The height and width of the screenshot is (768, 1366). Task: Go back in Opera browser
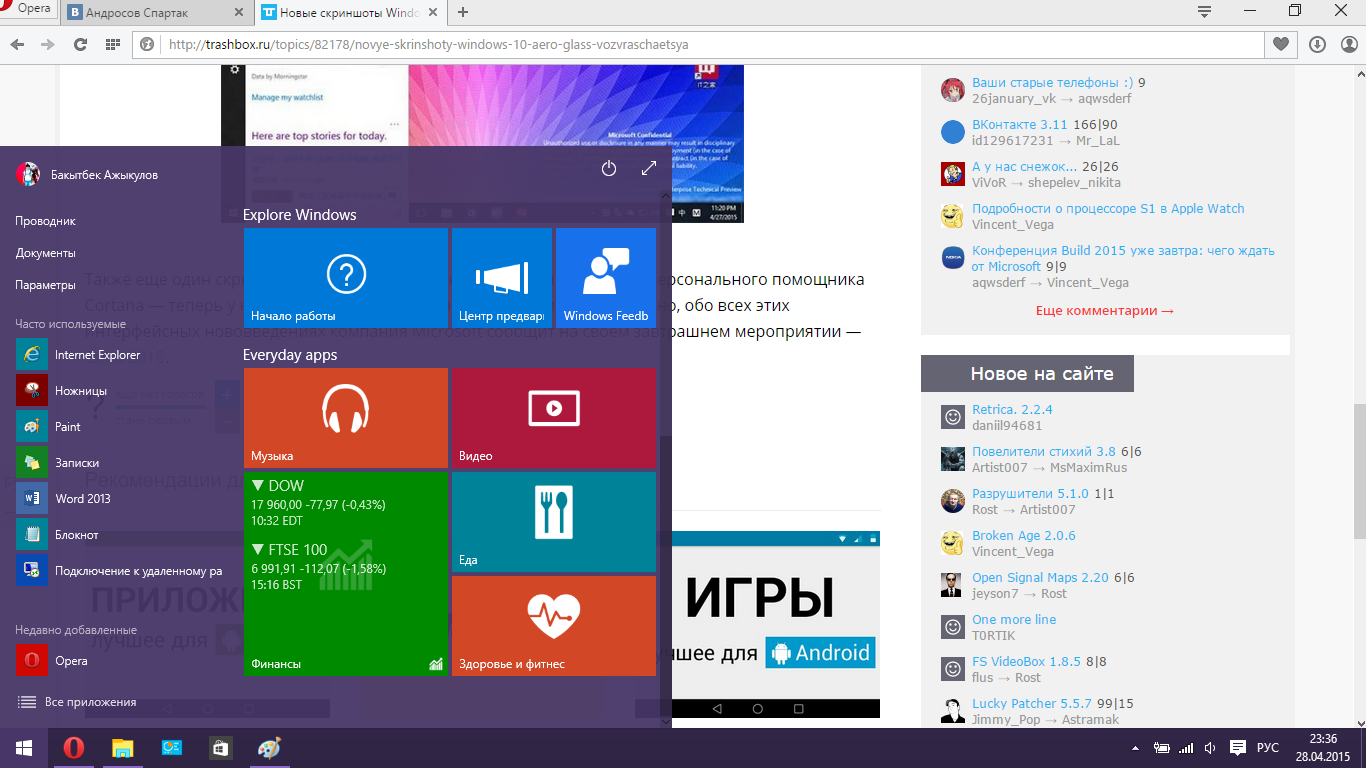[x=18, y=45]
